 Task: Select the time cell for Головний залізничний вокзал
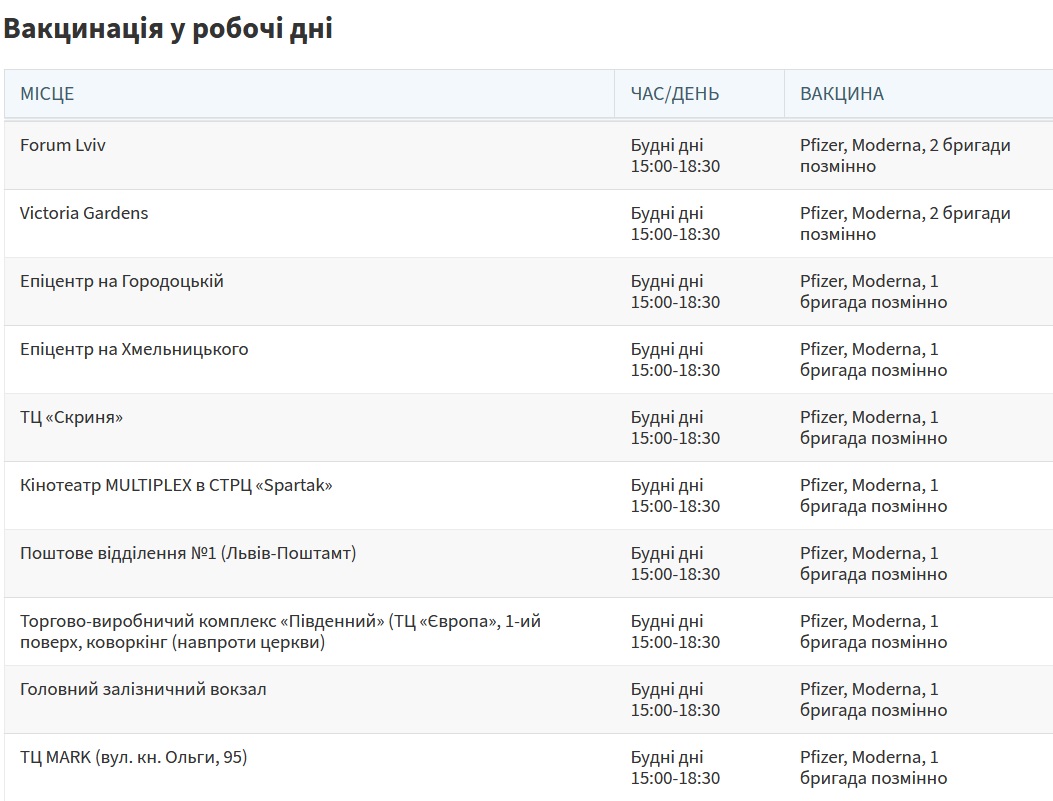pyautogui.click(x=675, y=700)
